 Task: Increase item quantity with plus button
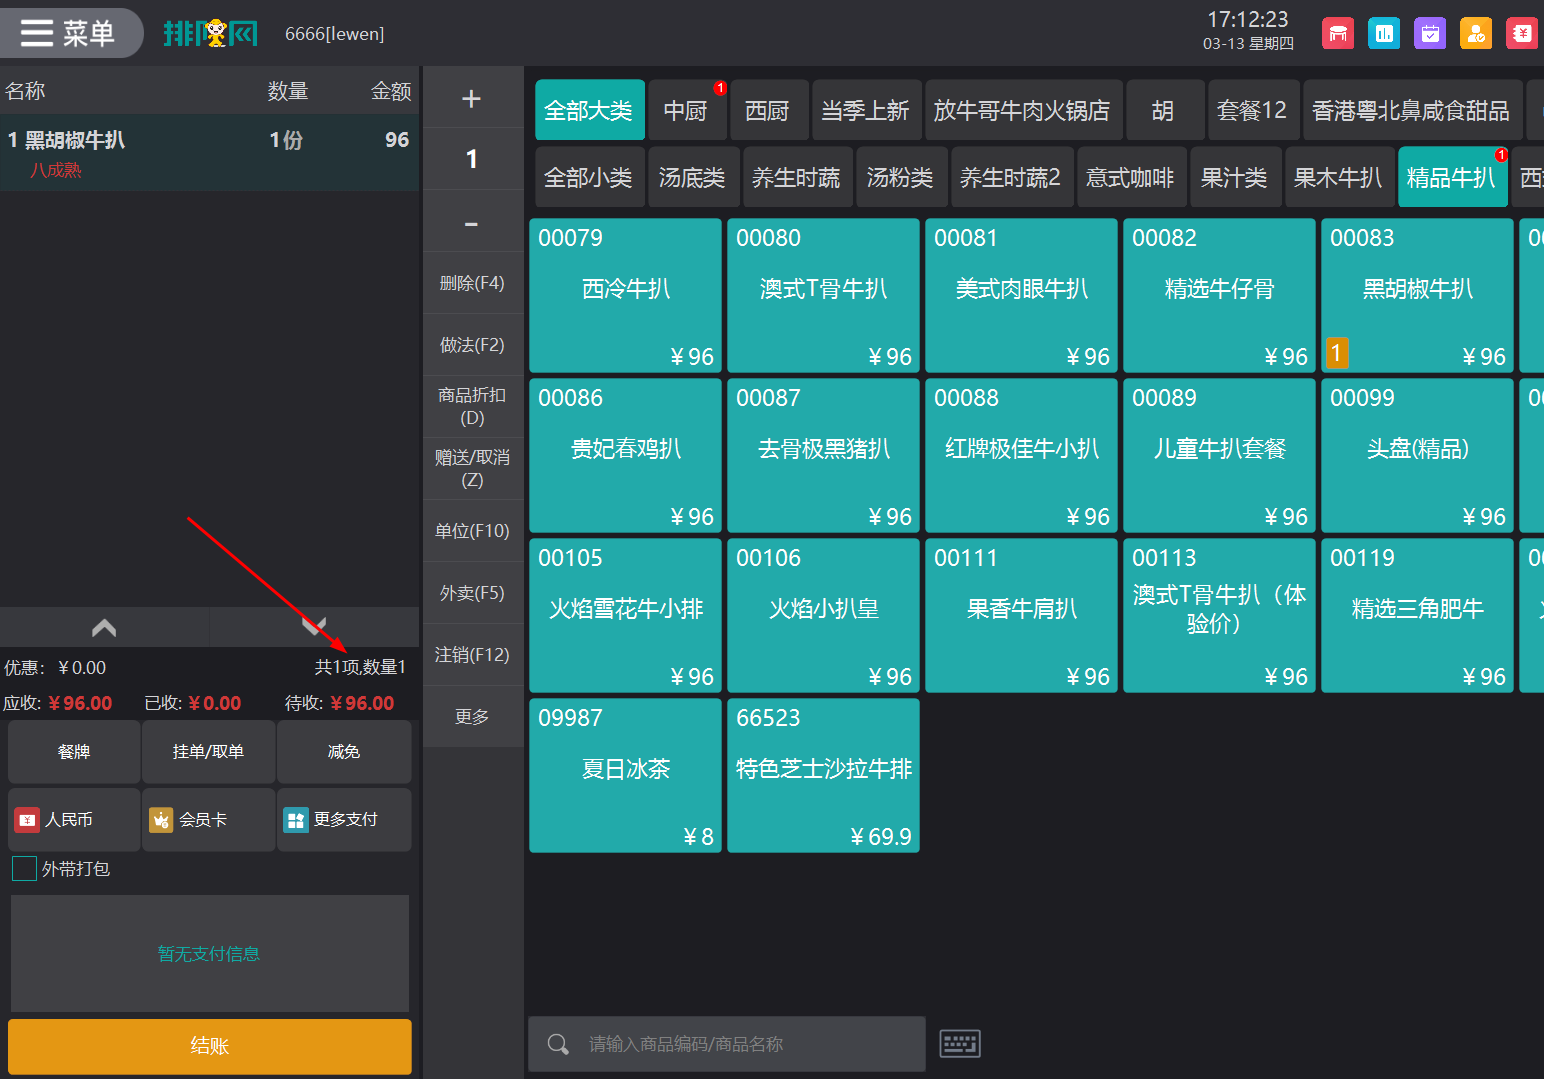[472, 99]
